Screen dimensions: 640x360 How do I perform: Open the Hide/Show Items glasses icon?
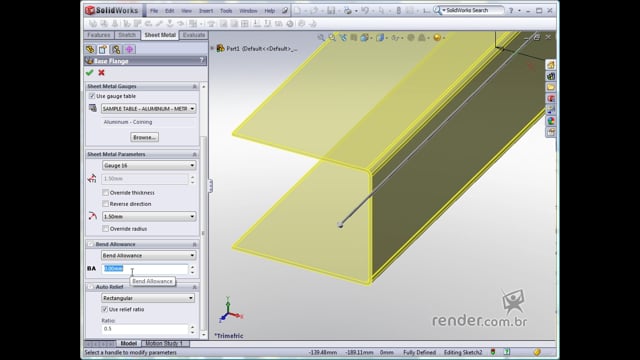pos(395,38)
